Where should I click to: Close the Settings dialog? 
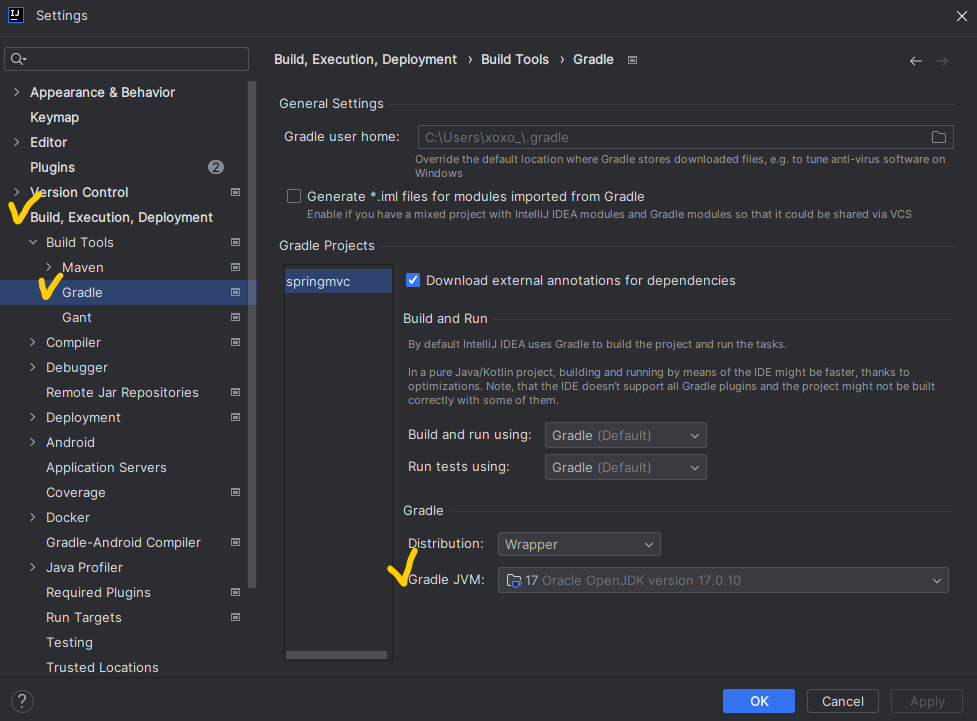[x=961, y=16]
